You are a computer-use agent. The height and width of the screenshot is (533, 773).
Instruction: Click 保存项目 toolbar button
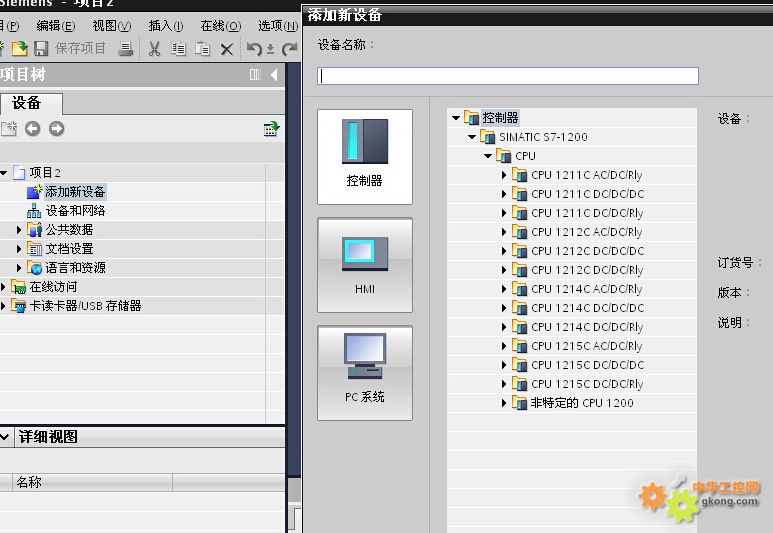point(80,48)
